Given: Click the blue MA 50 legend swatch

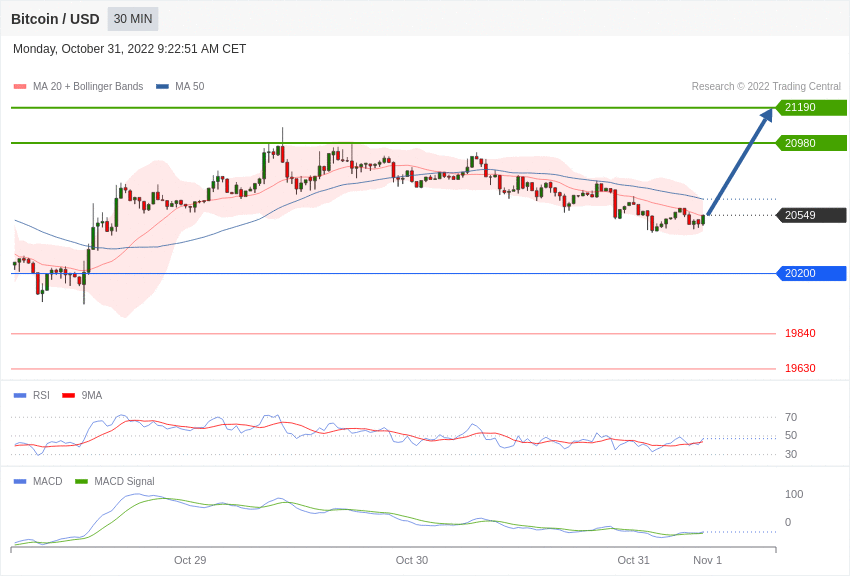Looking at the screenshot, I should coord(162,87).
